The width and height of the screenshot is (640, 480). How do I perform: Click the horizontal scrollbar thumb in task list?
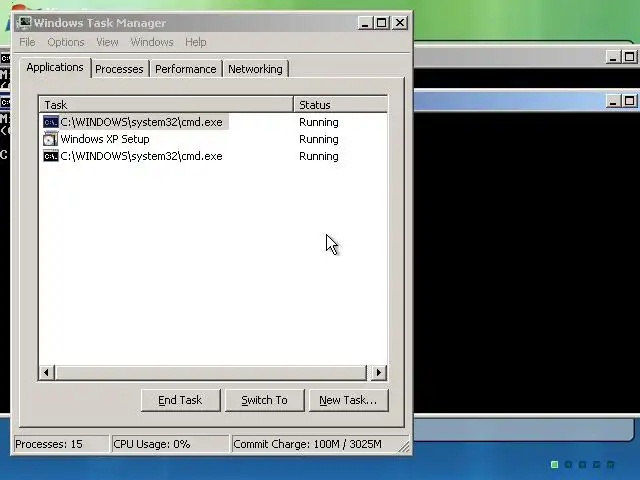click(x=211, y=372)
